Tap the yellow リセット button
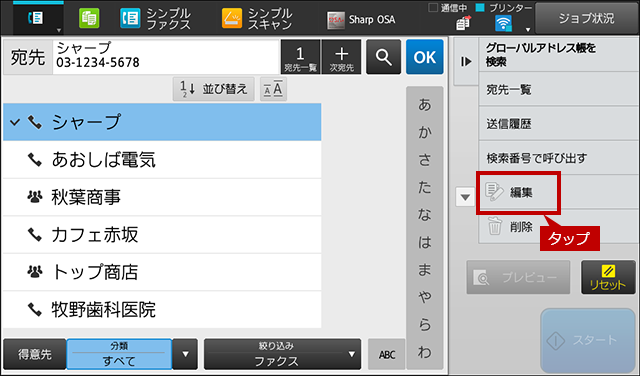640x376 pixels. tap(608, 277)
